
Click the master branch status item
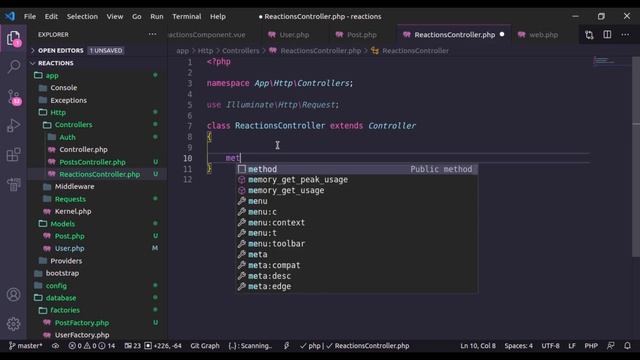click(x=25, y=346)
